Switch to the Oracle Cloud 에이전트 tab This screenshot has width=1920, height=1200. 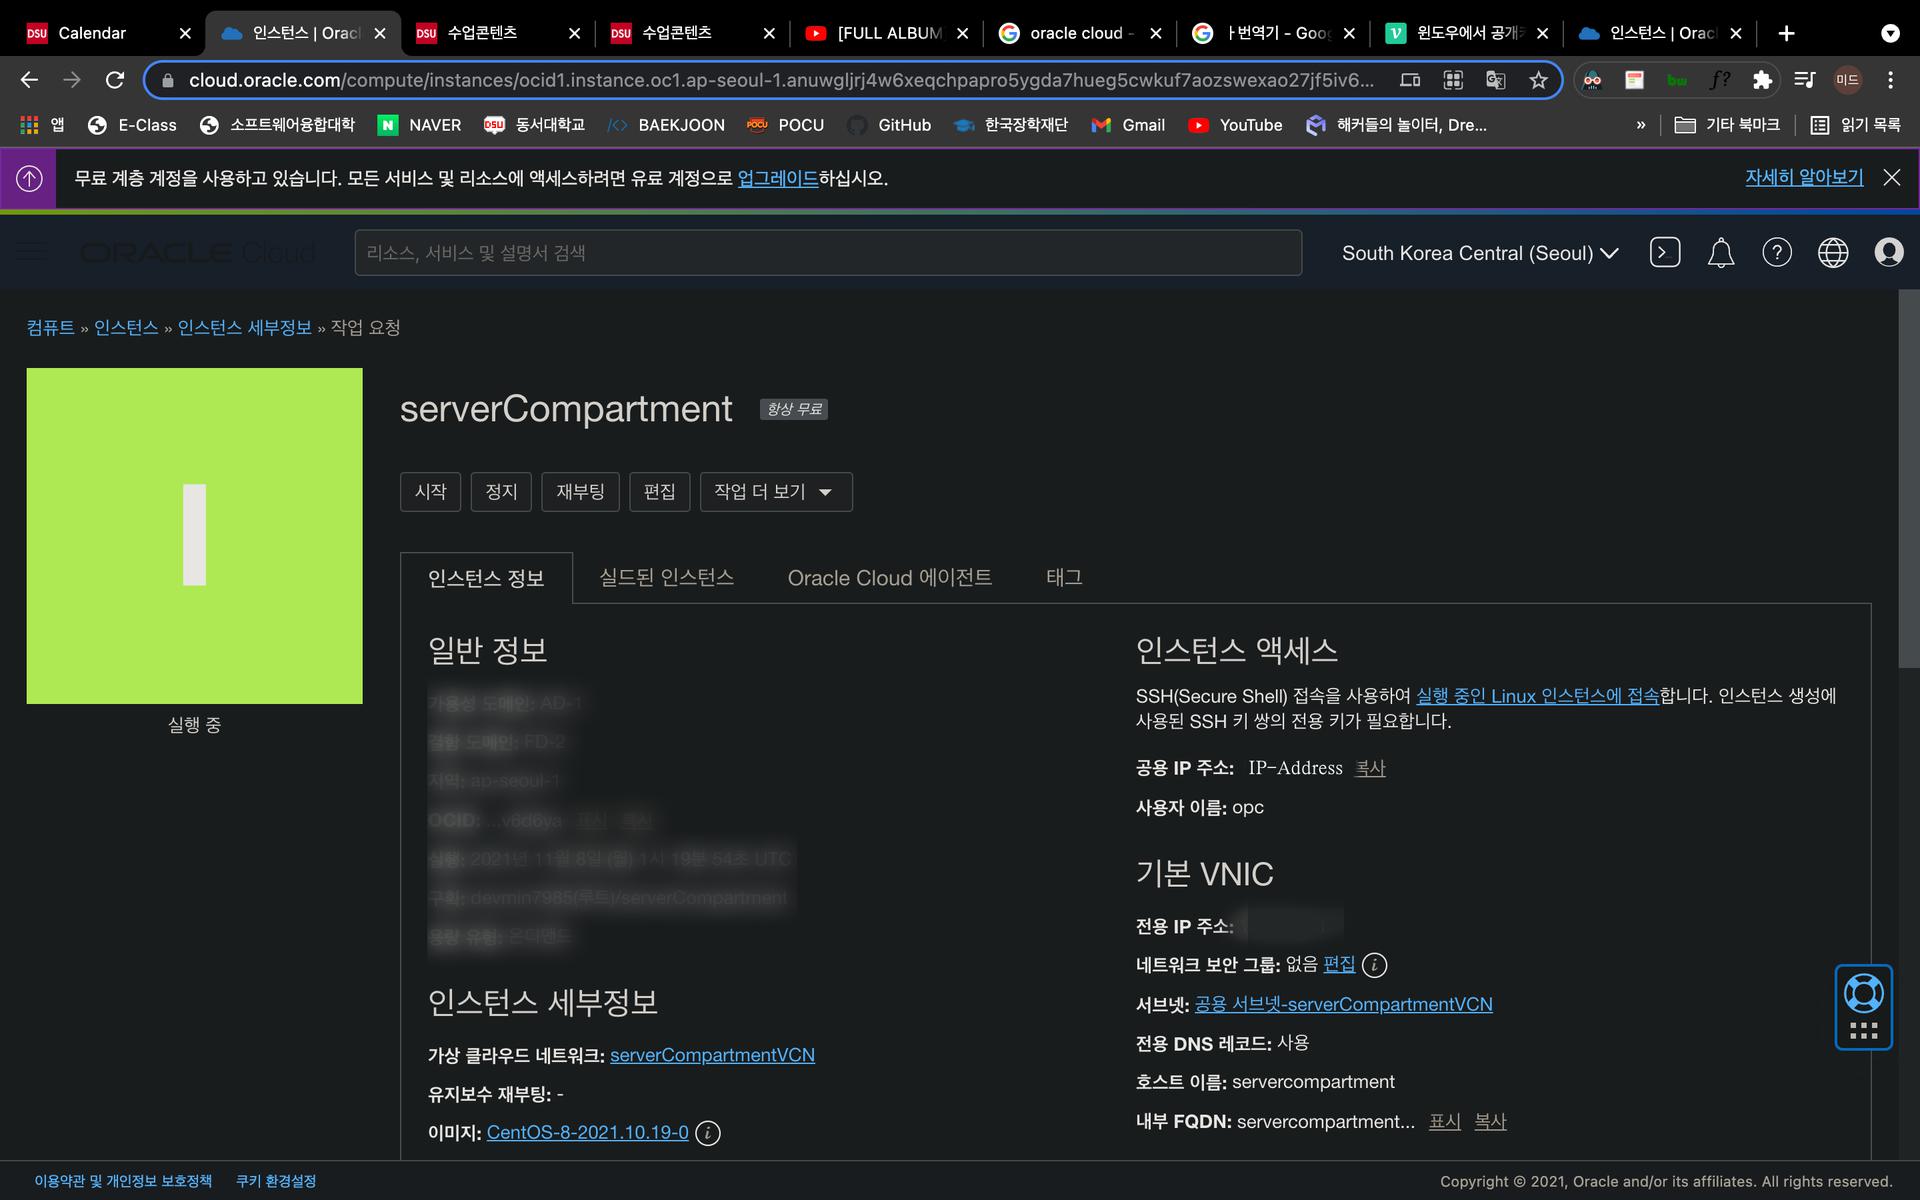pyautogui.click(x=889, y=578)
